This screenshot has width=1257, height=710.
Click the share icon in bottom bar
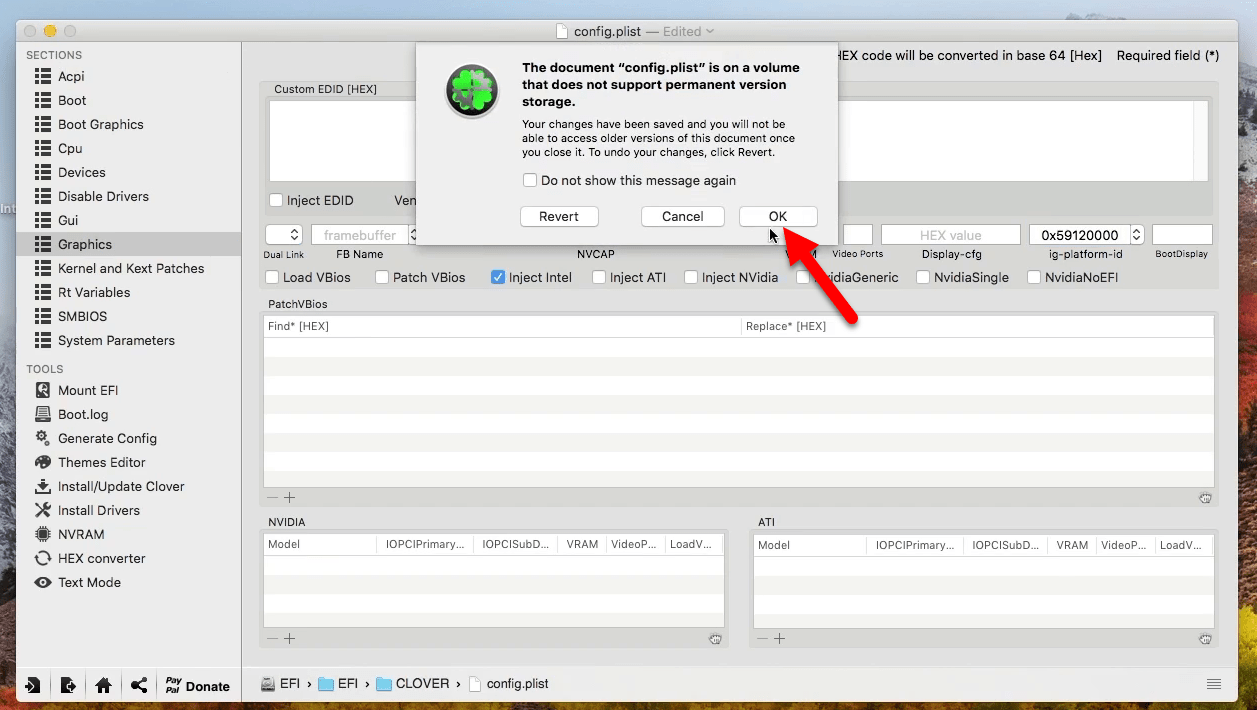click(139, 686)
